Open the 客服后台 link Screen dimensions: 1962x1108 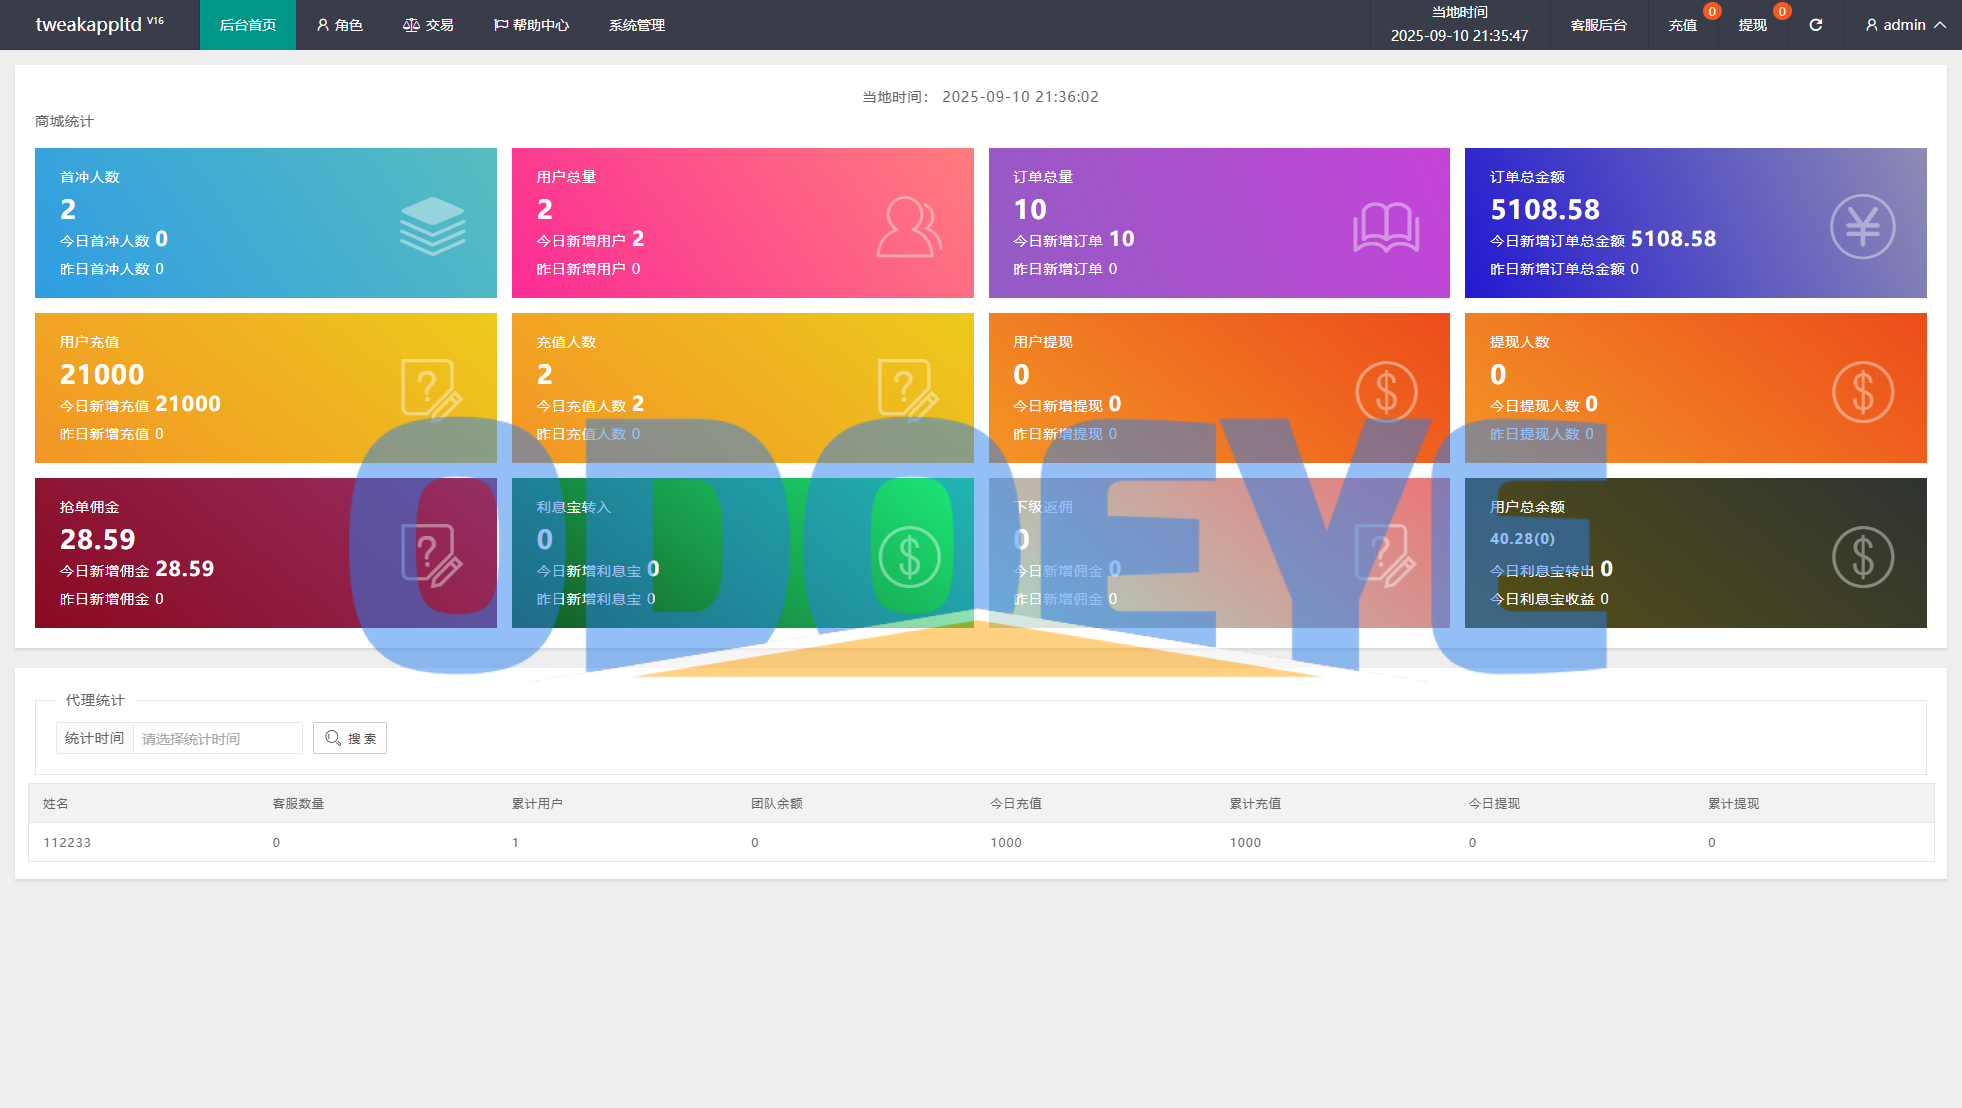(x=1598, y=25)
